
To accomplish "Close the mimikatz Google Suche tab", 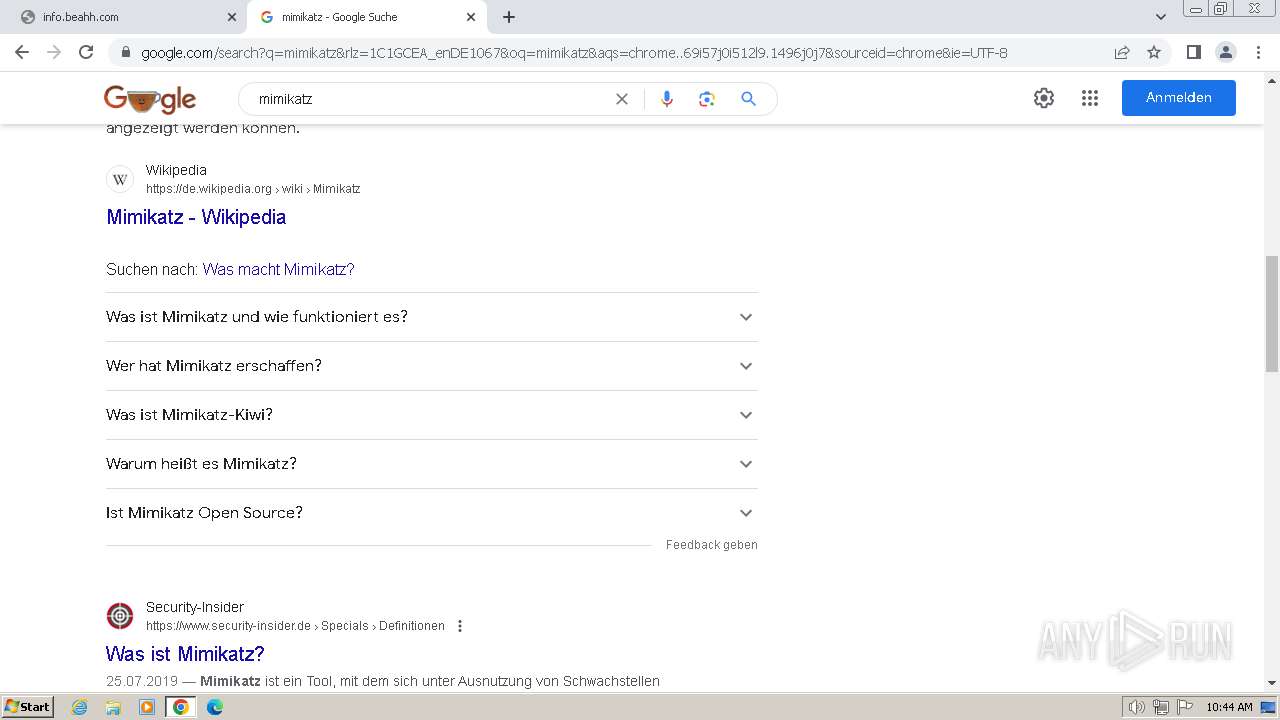I will [471, 17].
